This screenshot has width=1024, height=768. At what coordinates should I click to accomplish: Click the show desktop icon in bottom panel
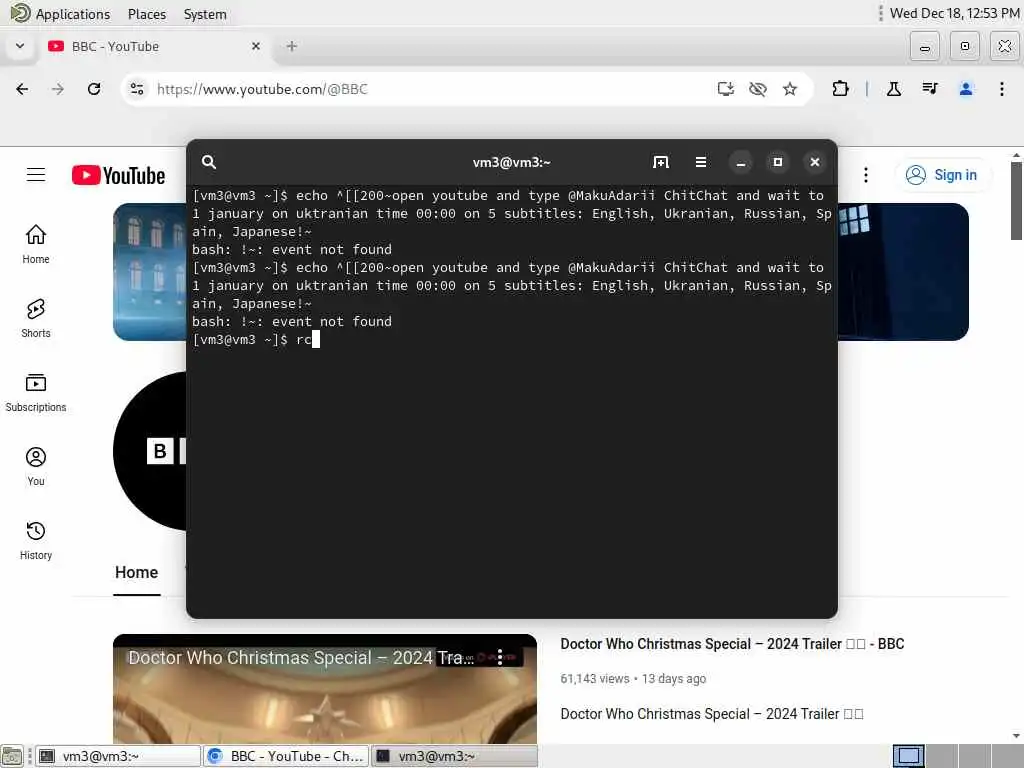point(12,756)
